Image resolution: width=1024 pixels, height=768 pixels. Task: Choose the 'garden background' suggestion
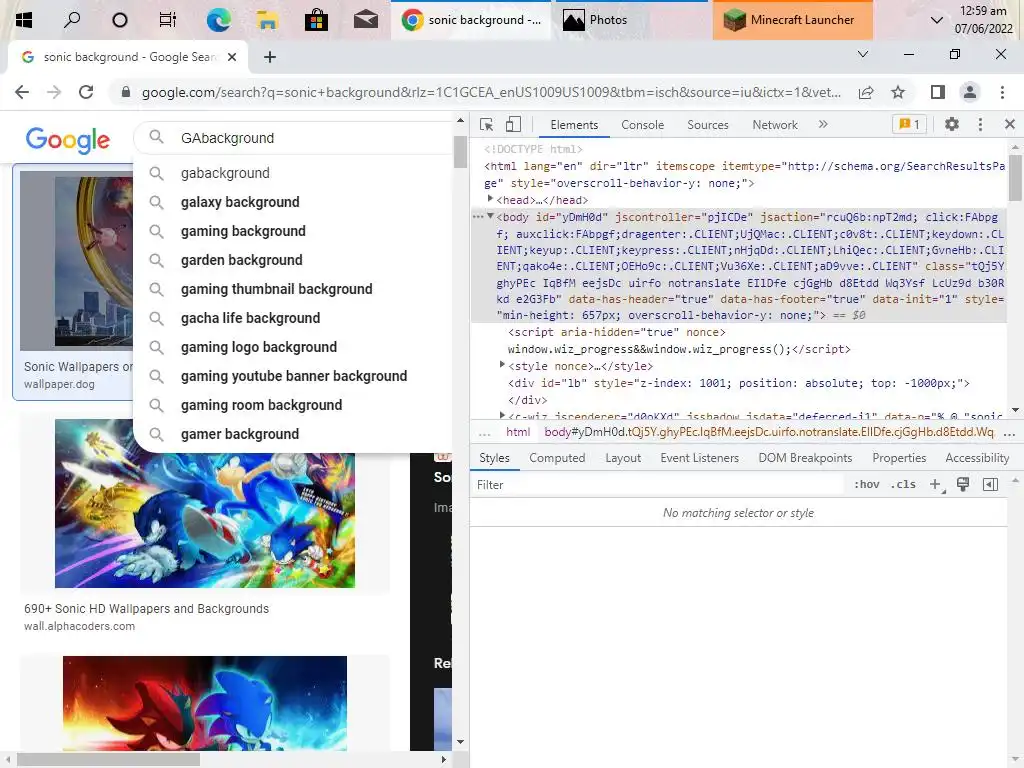(293, 260)
